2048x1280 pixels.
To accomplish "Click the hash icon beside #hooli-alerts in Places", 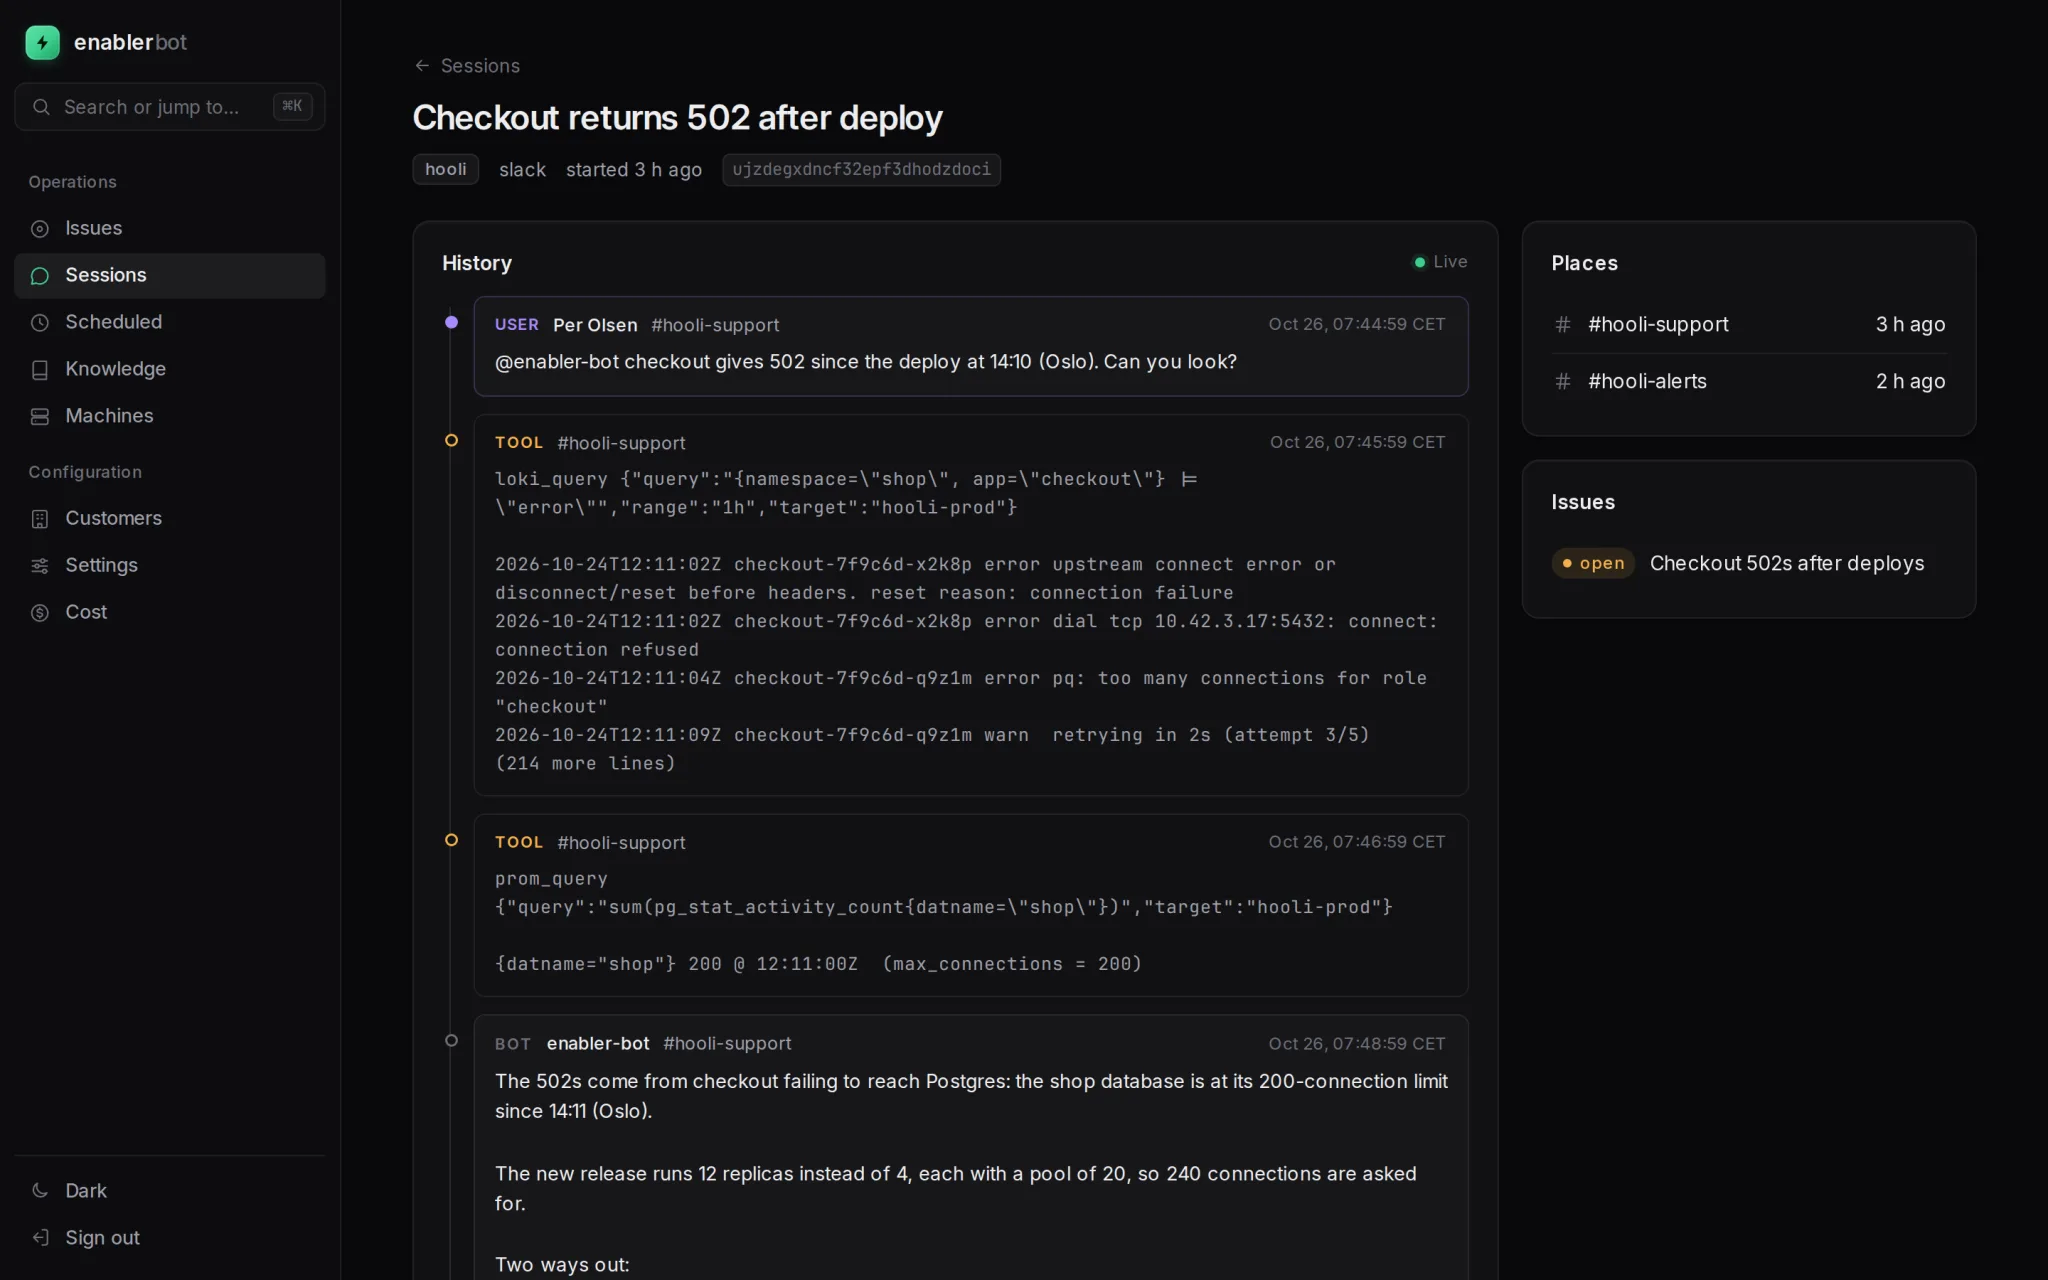I will coord(1563,382).
